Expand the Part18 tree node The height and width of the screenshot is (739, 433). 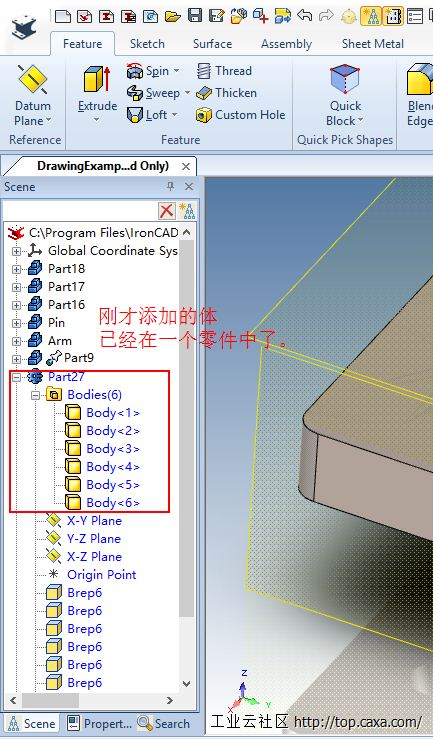point(16,269)
